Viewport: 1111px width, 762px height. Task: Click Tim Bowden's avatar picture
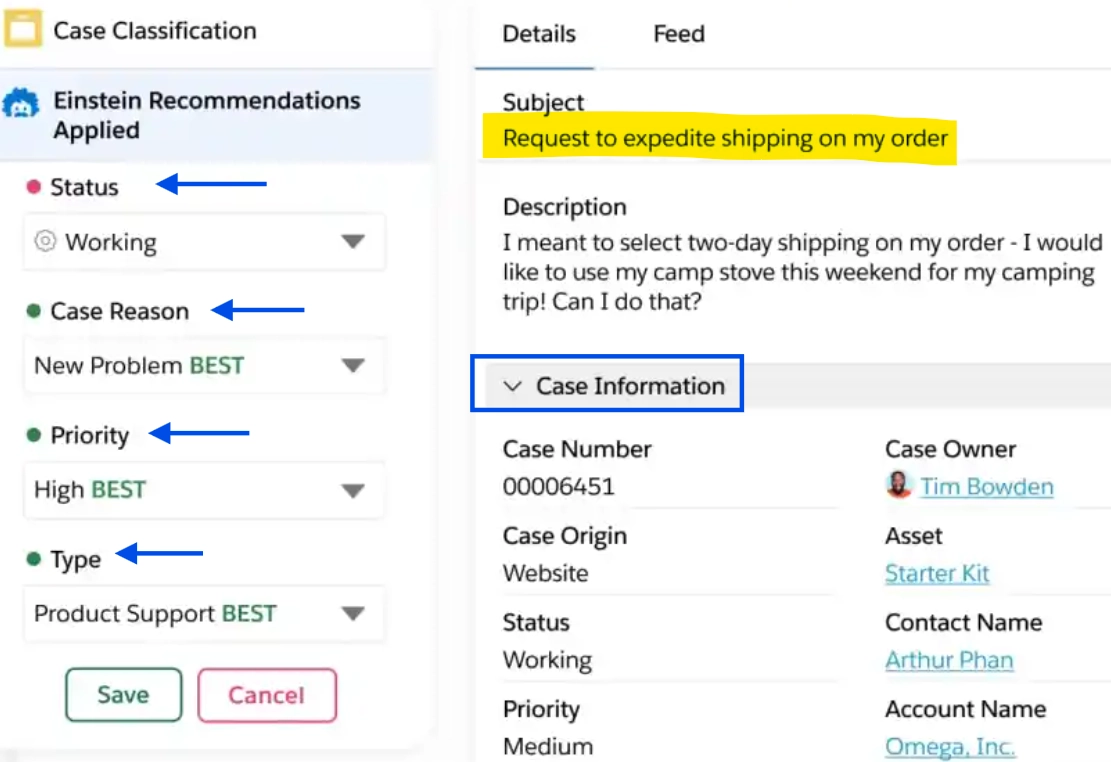coord(898,485)
